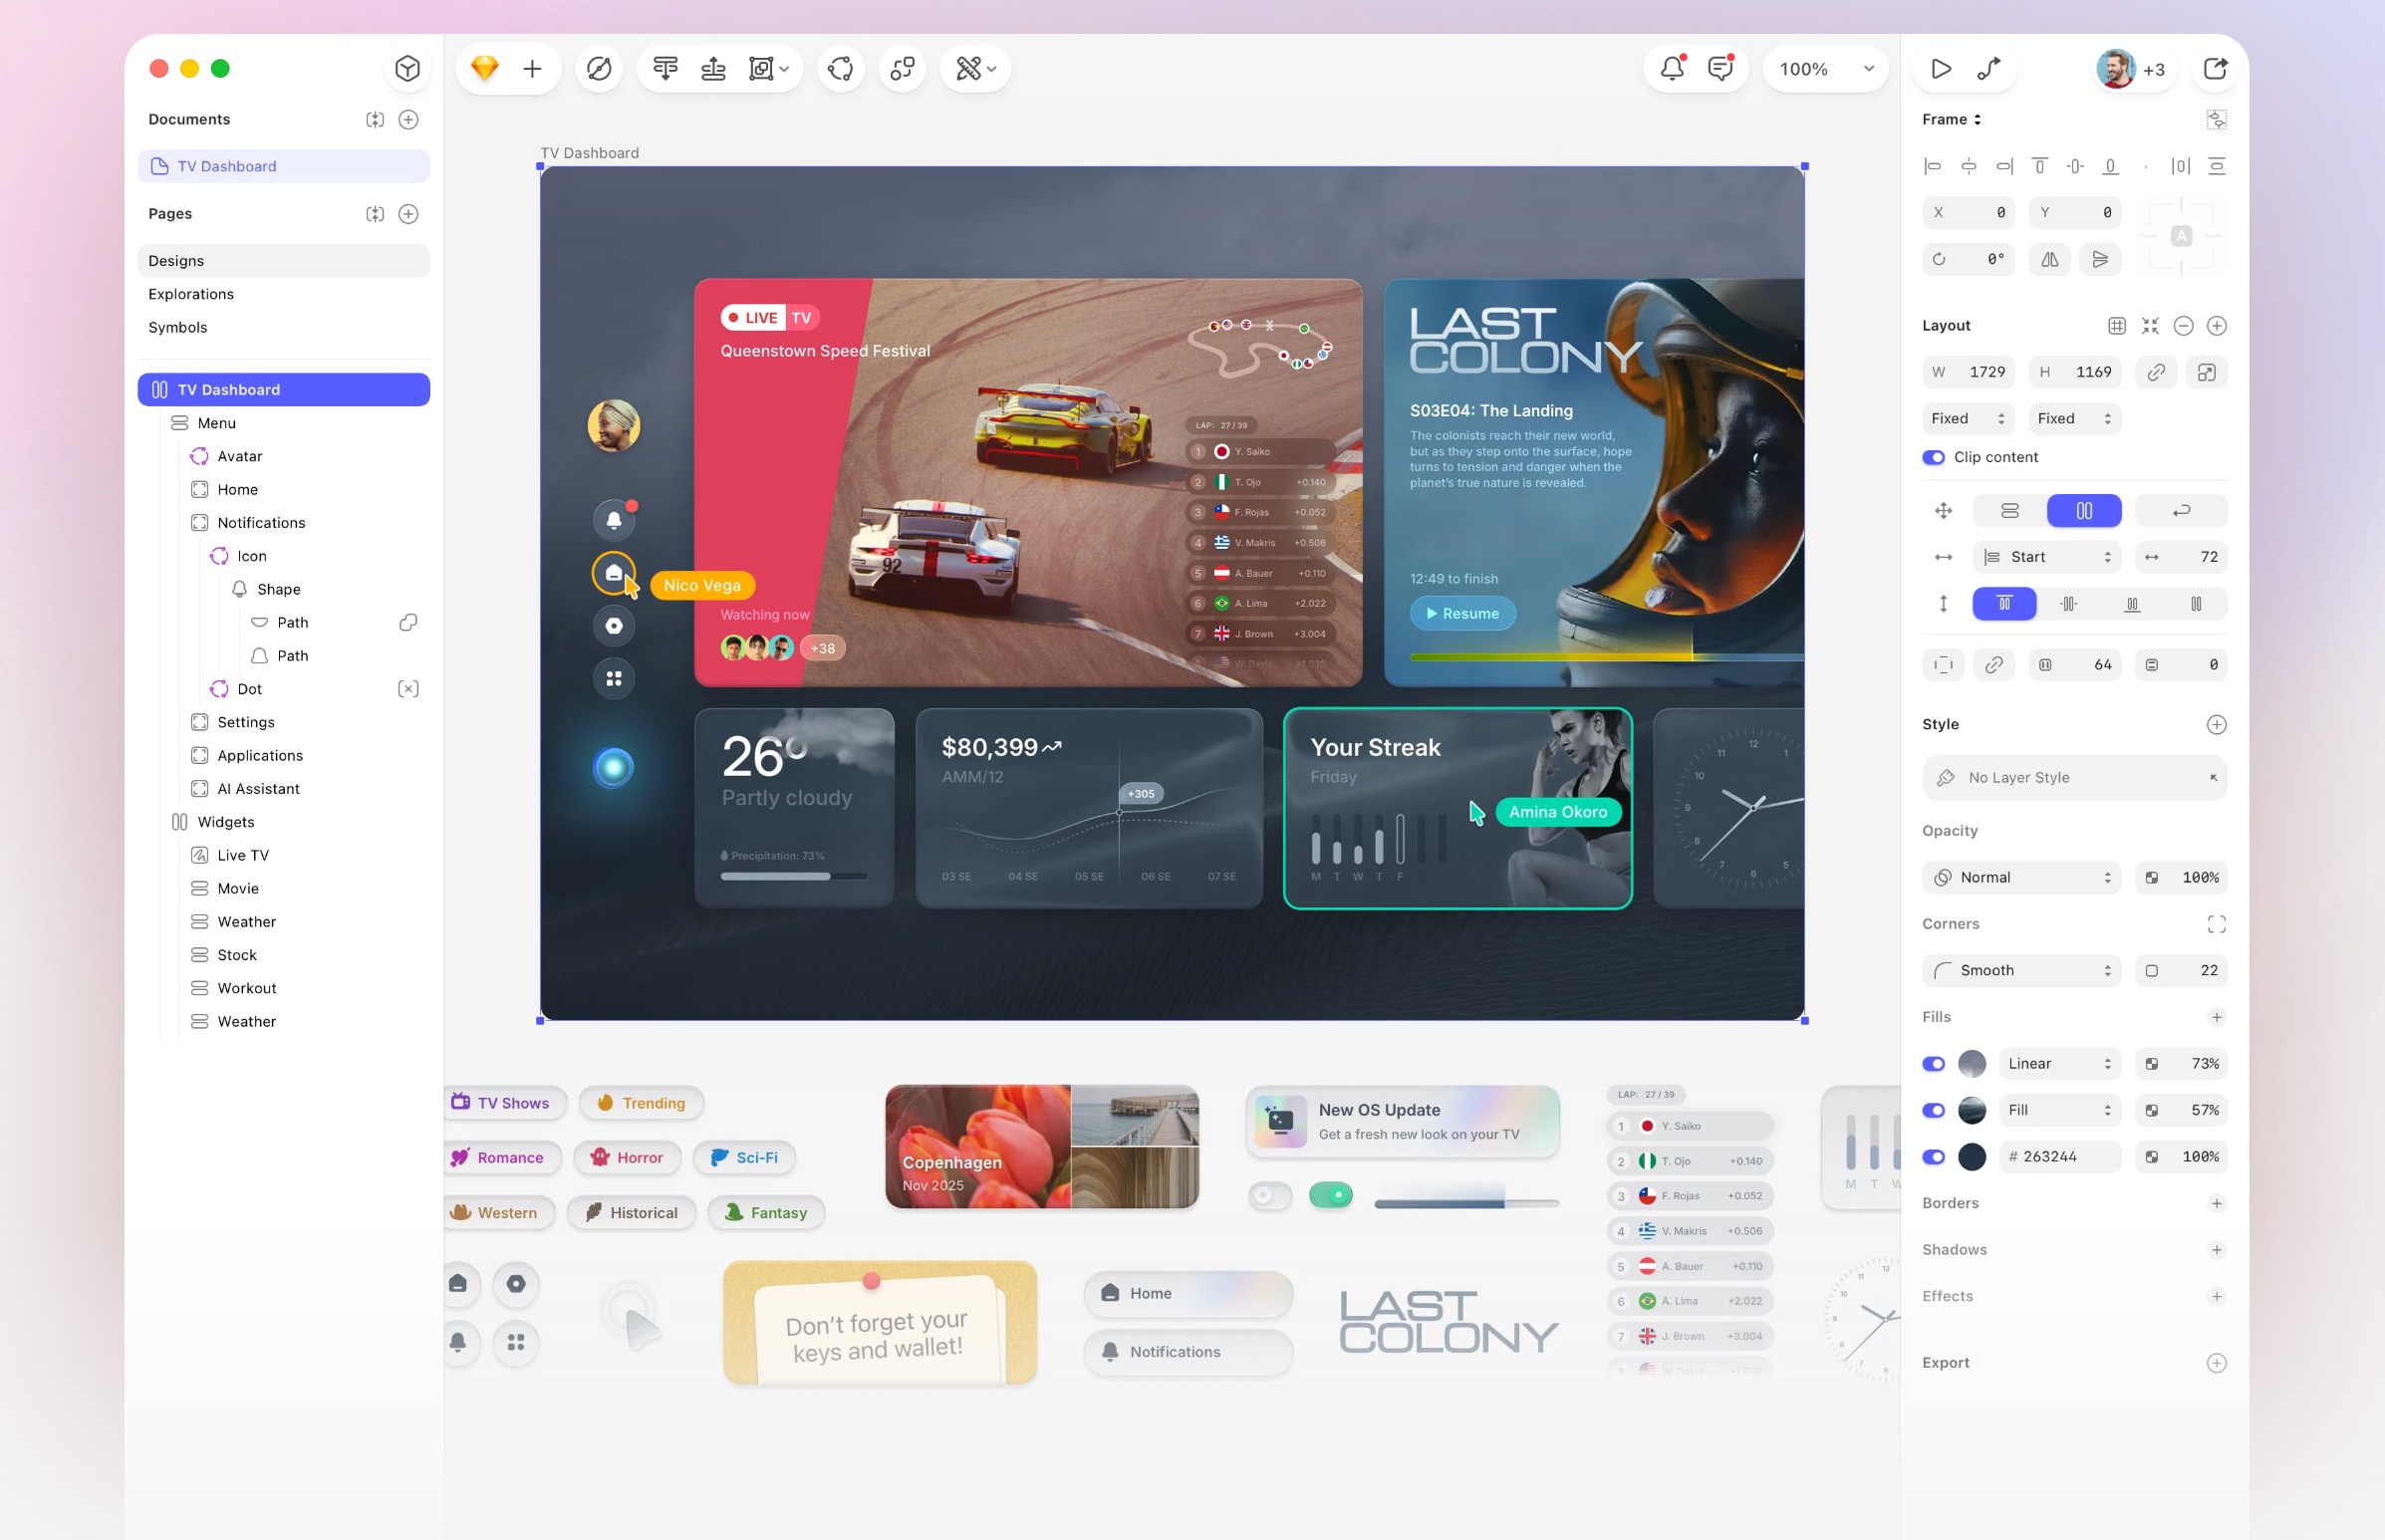The width and height of the screenshot is (2385, 1540).
Task: Open the comments icon in toolbar
Action: click(x=1720, y=68)
